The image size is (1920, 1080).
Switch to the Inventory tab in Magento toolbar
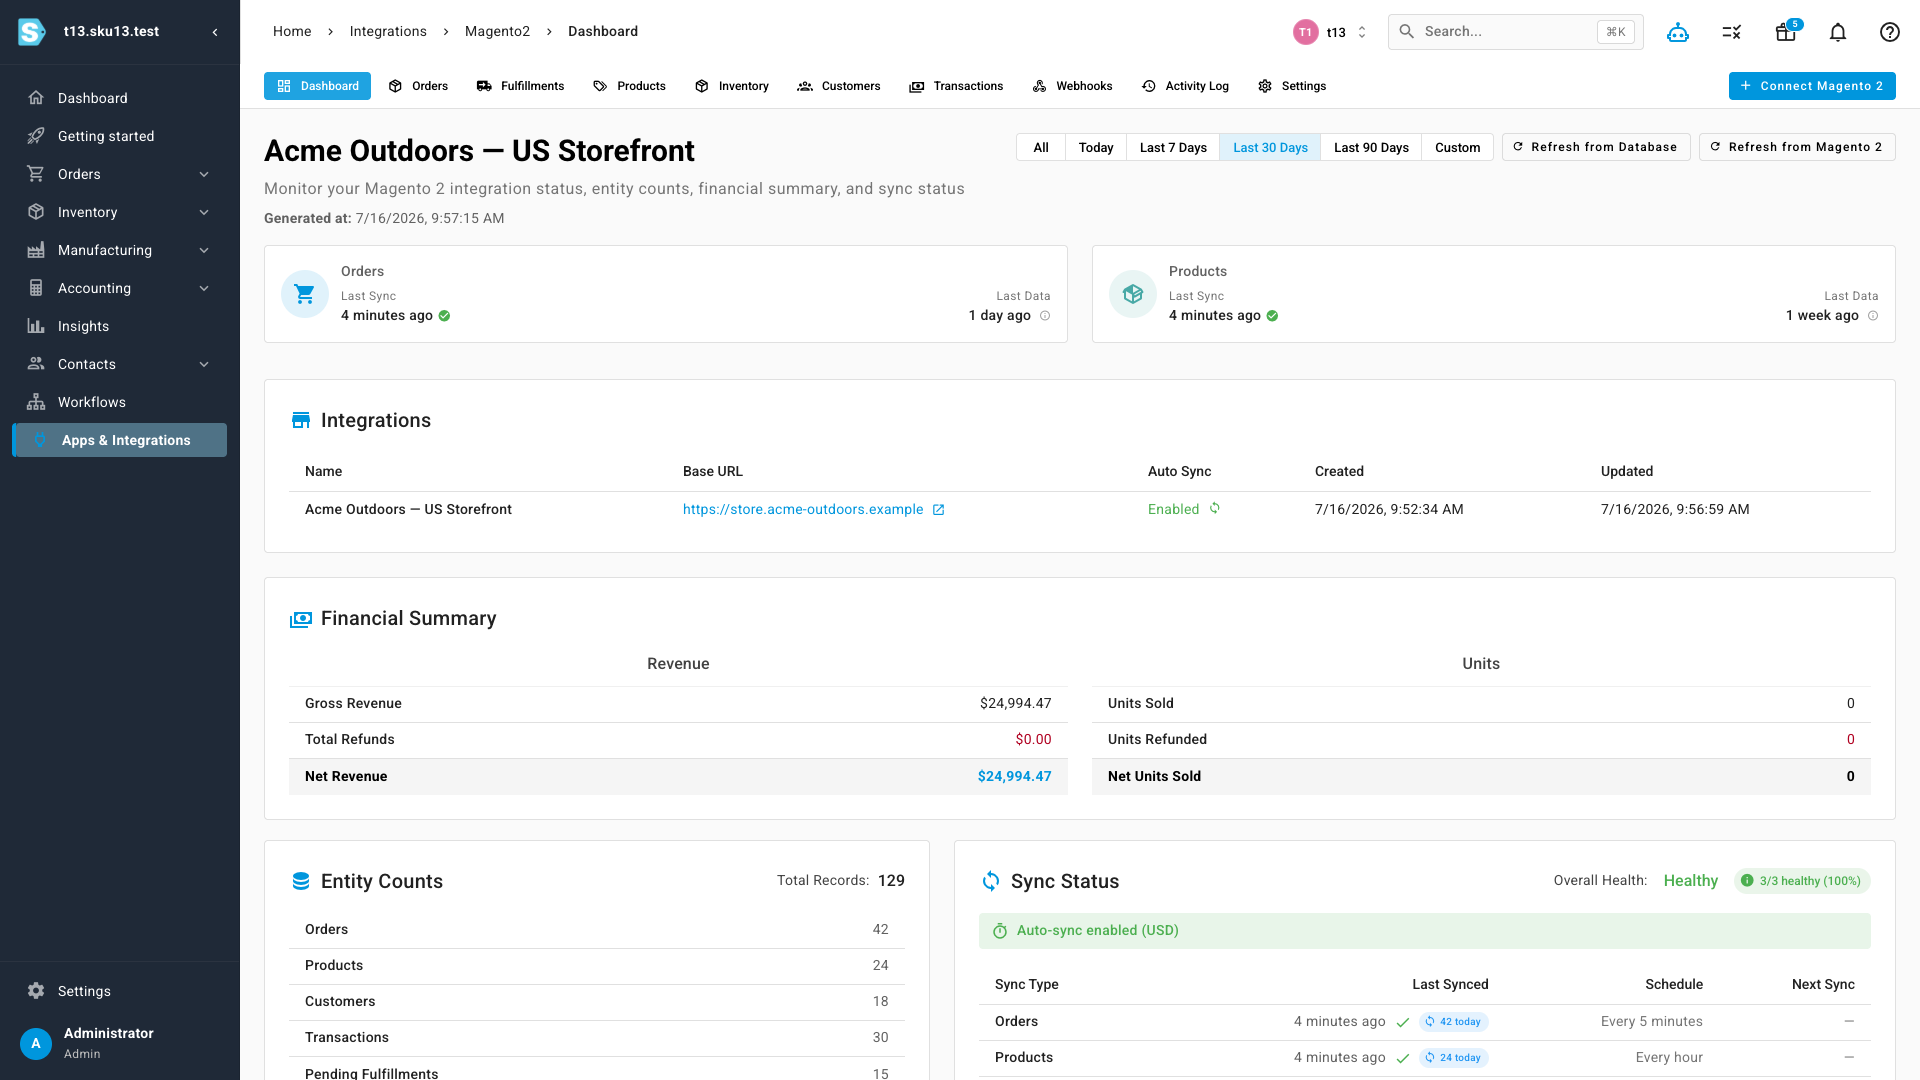pos(732,86)
